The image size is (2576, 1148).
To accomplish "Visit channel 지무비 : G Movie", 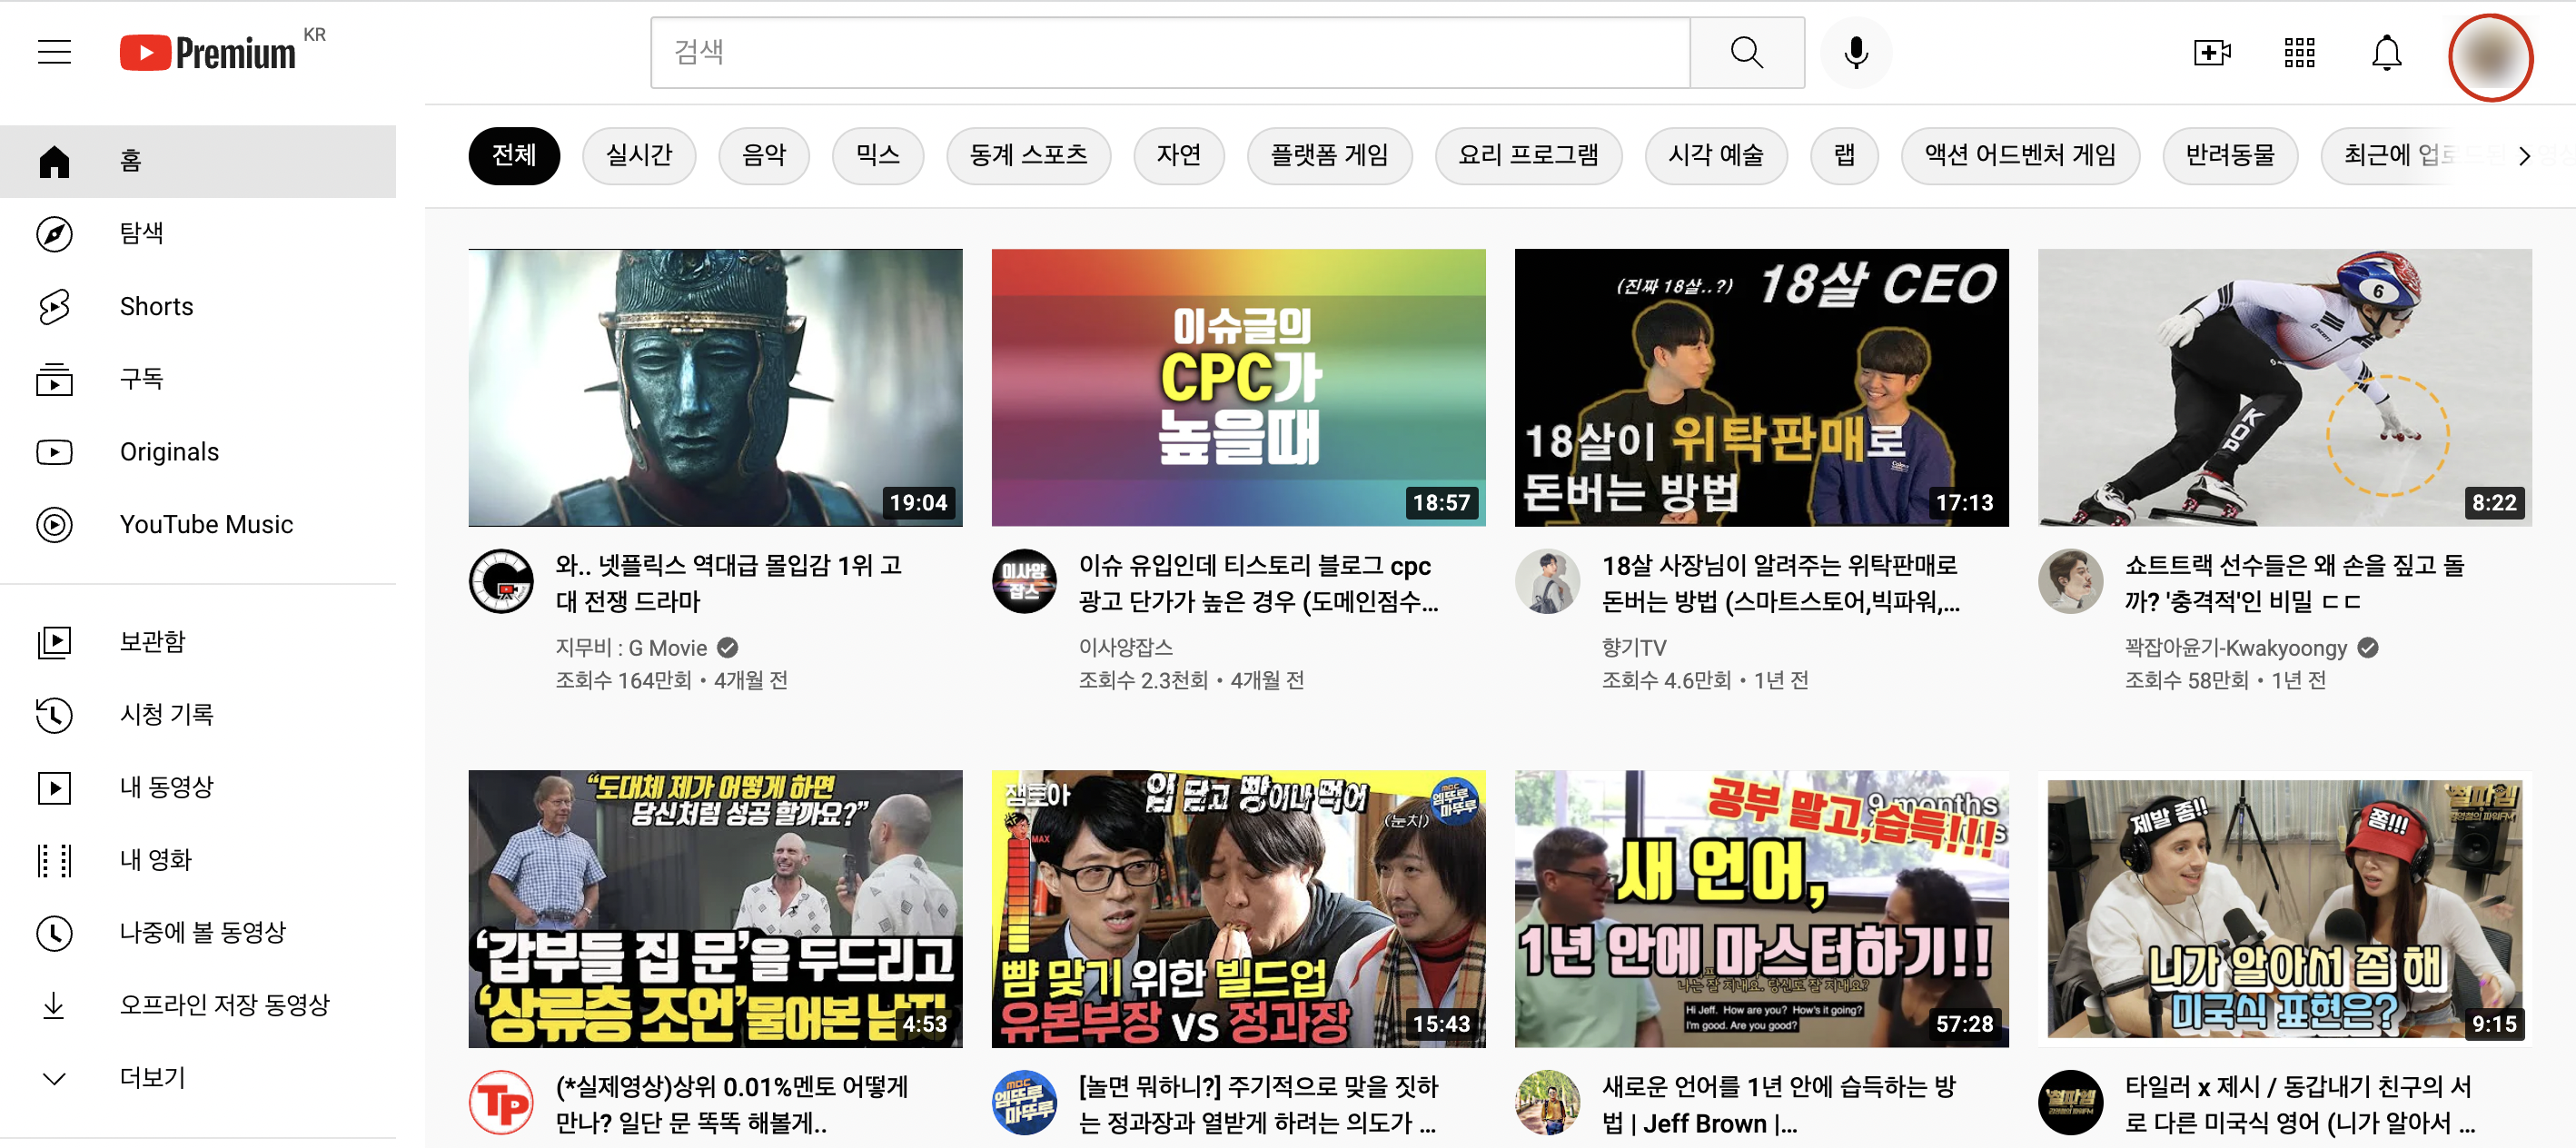I will click(631, 648).
